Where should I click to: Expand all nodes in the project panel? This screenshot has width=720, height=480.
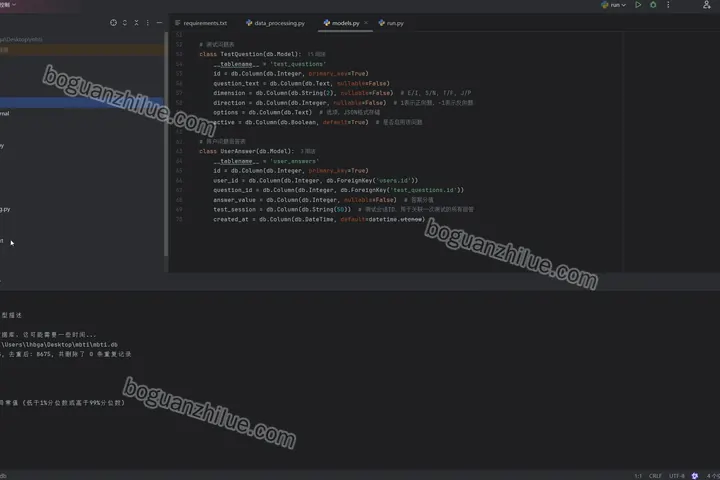pyautogui.click(x=125, y=23)
